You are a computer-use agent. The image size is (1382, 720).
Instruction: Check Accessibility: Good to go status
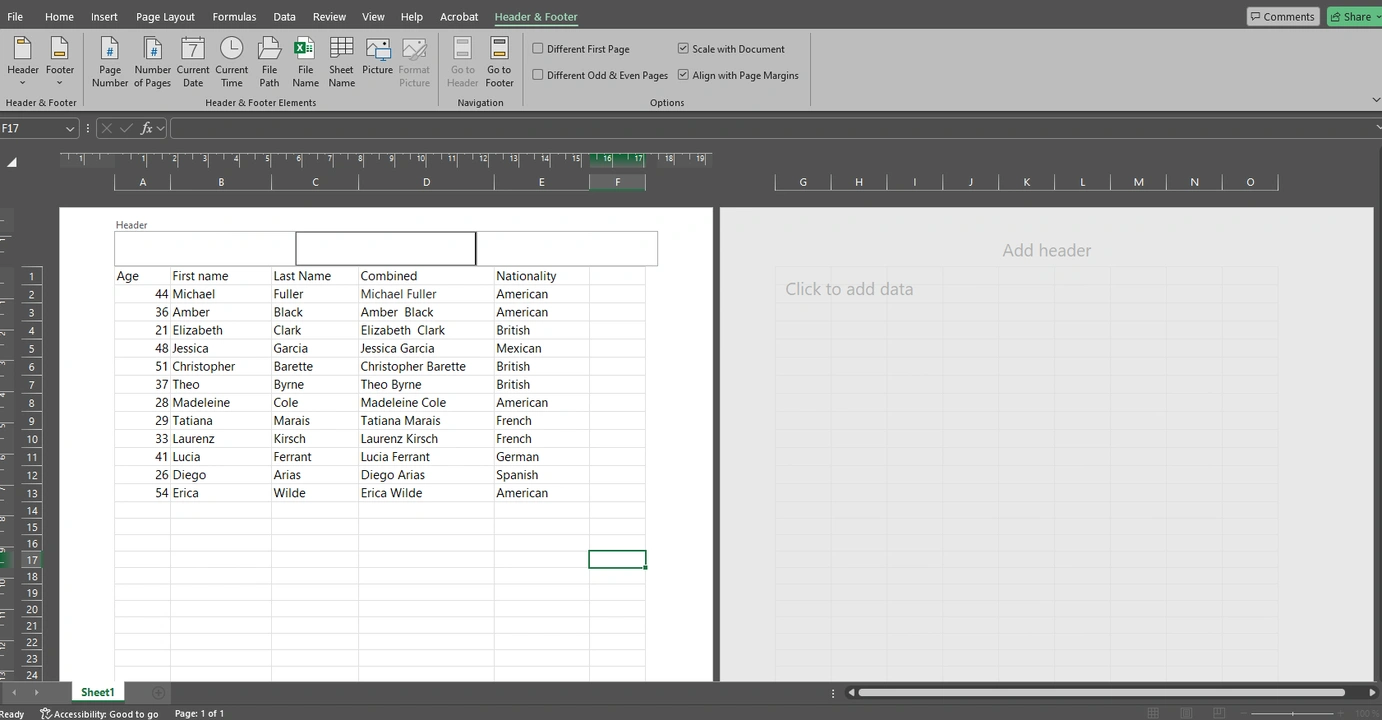click(99, 714)
